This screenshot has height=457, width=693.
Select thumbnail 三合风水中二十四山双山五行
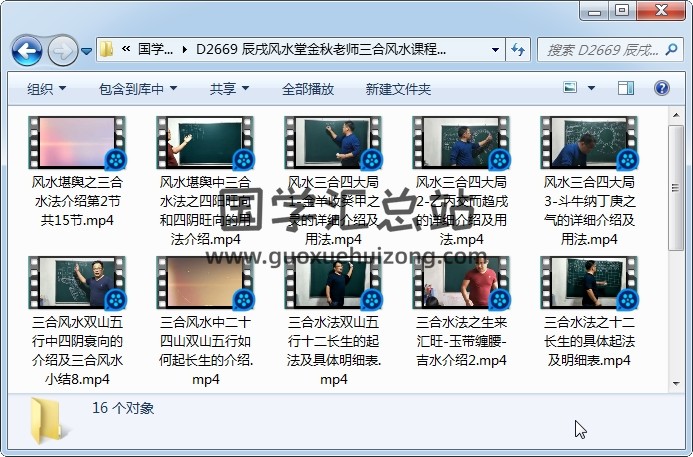click(205, 283)
